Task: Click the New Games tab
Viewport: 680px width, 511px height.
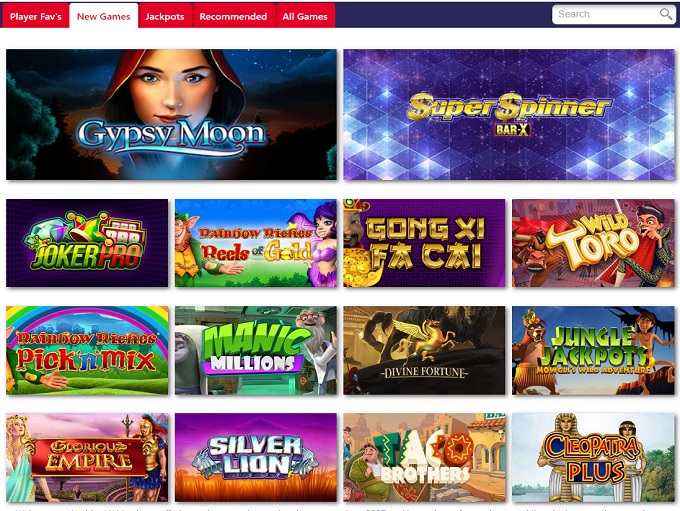Action: tap(104, 16)
